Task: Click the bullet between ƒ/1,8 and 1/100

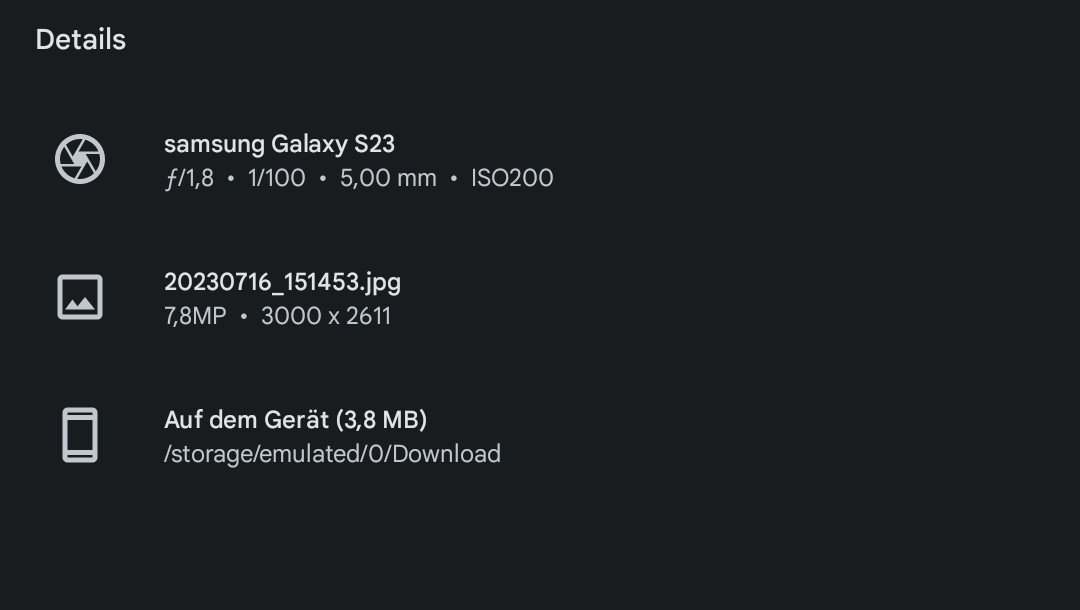Action: (x=231, y=179)
